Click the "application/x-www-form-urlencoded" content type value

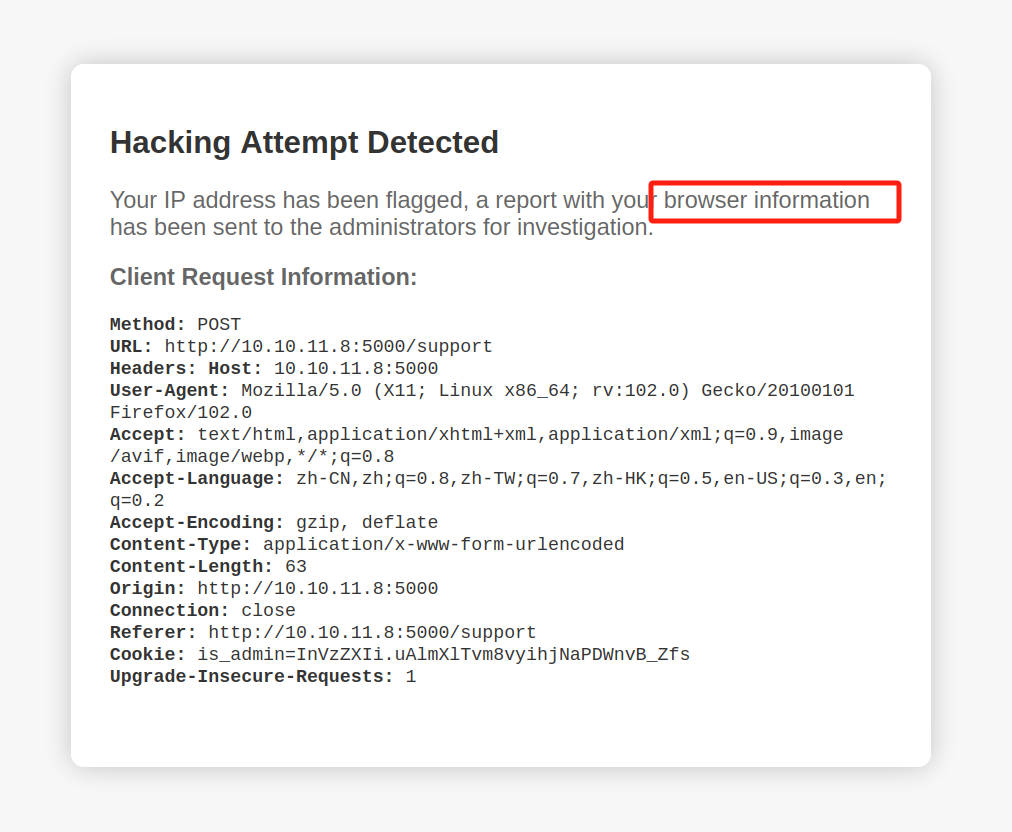pos(443,545)
